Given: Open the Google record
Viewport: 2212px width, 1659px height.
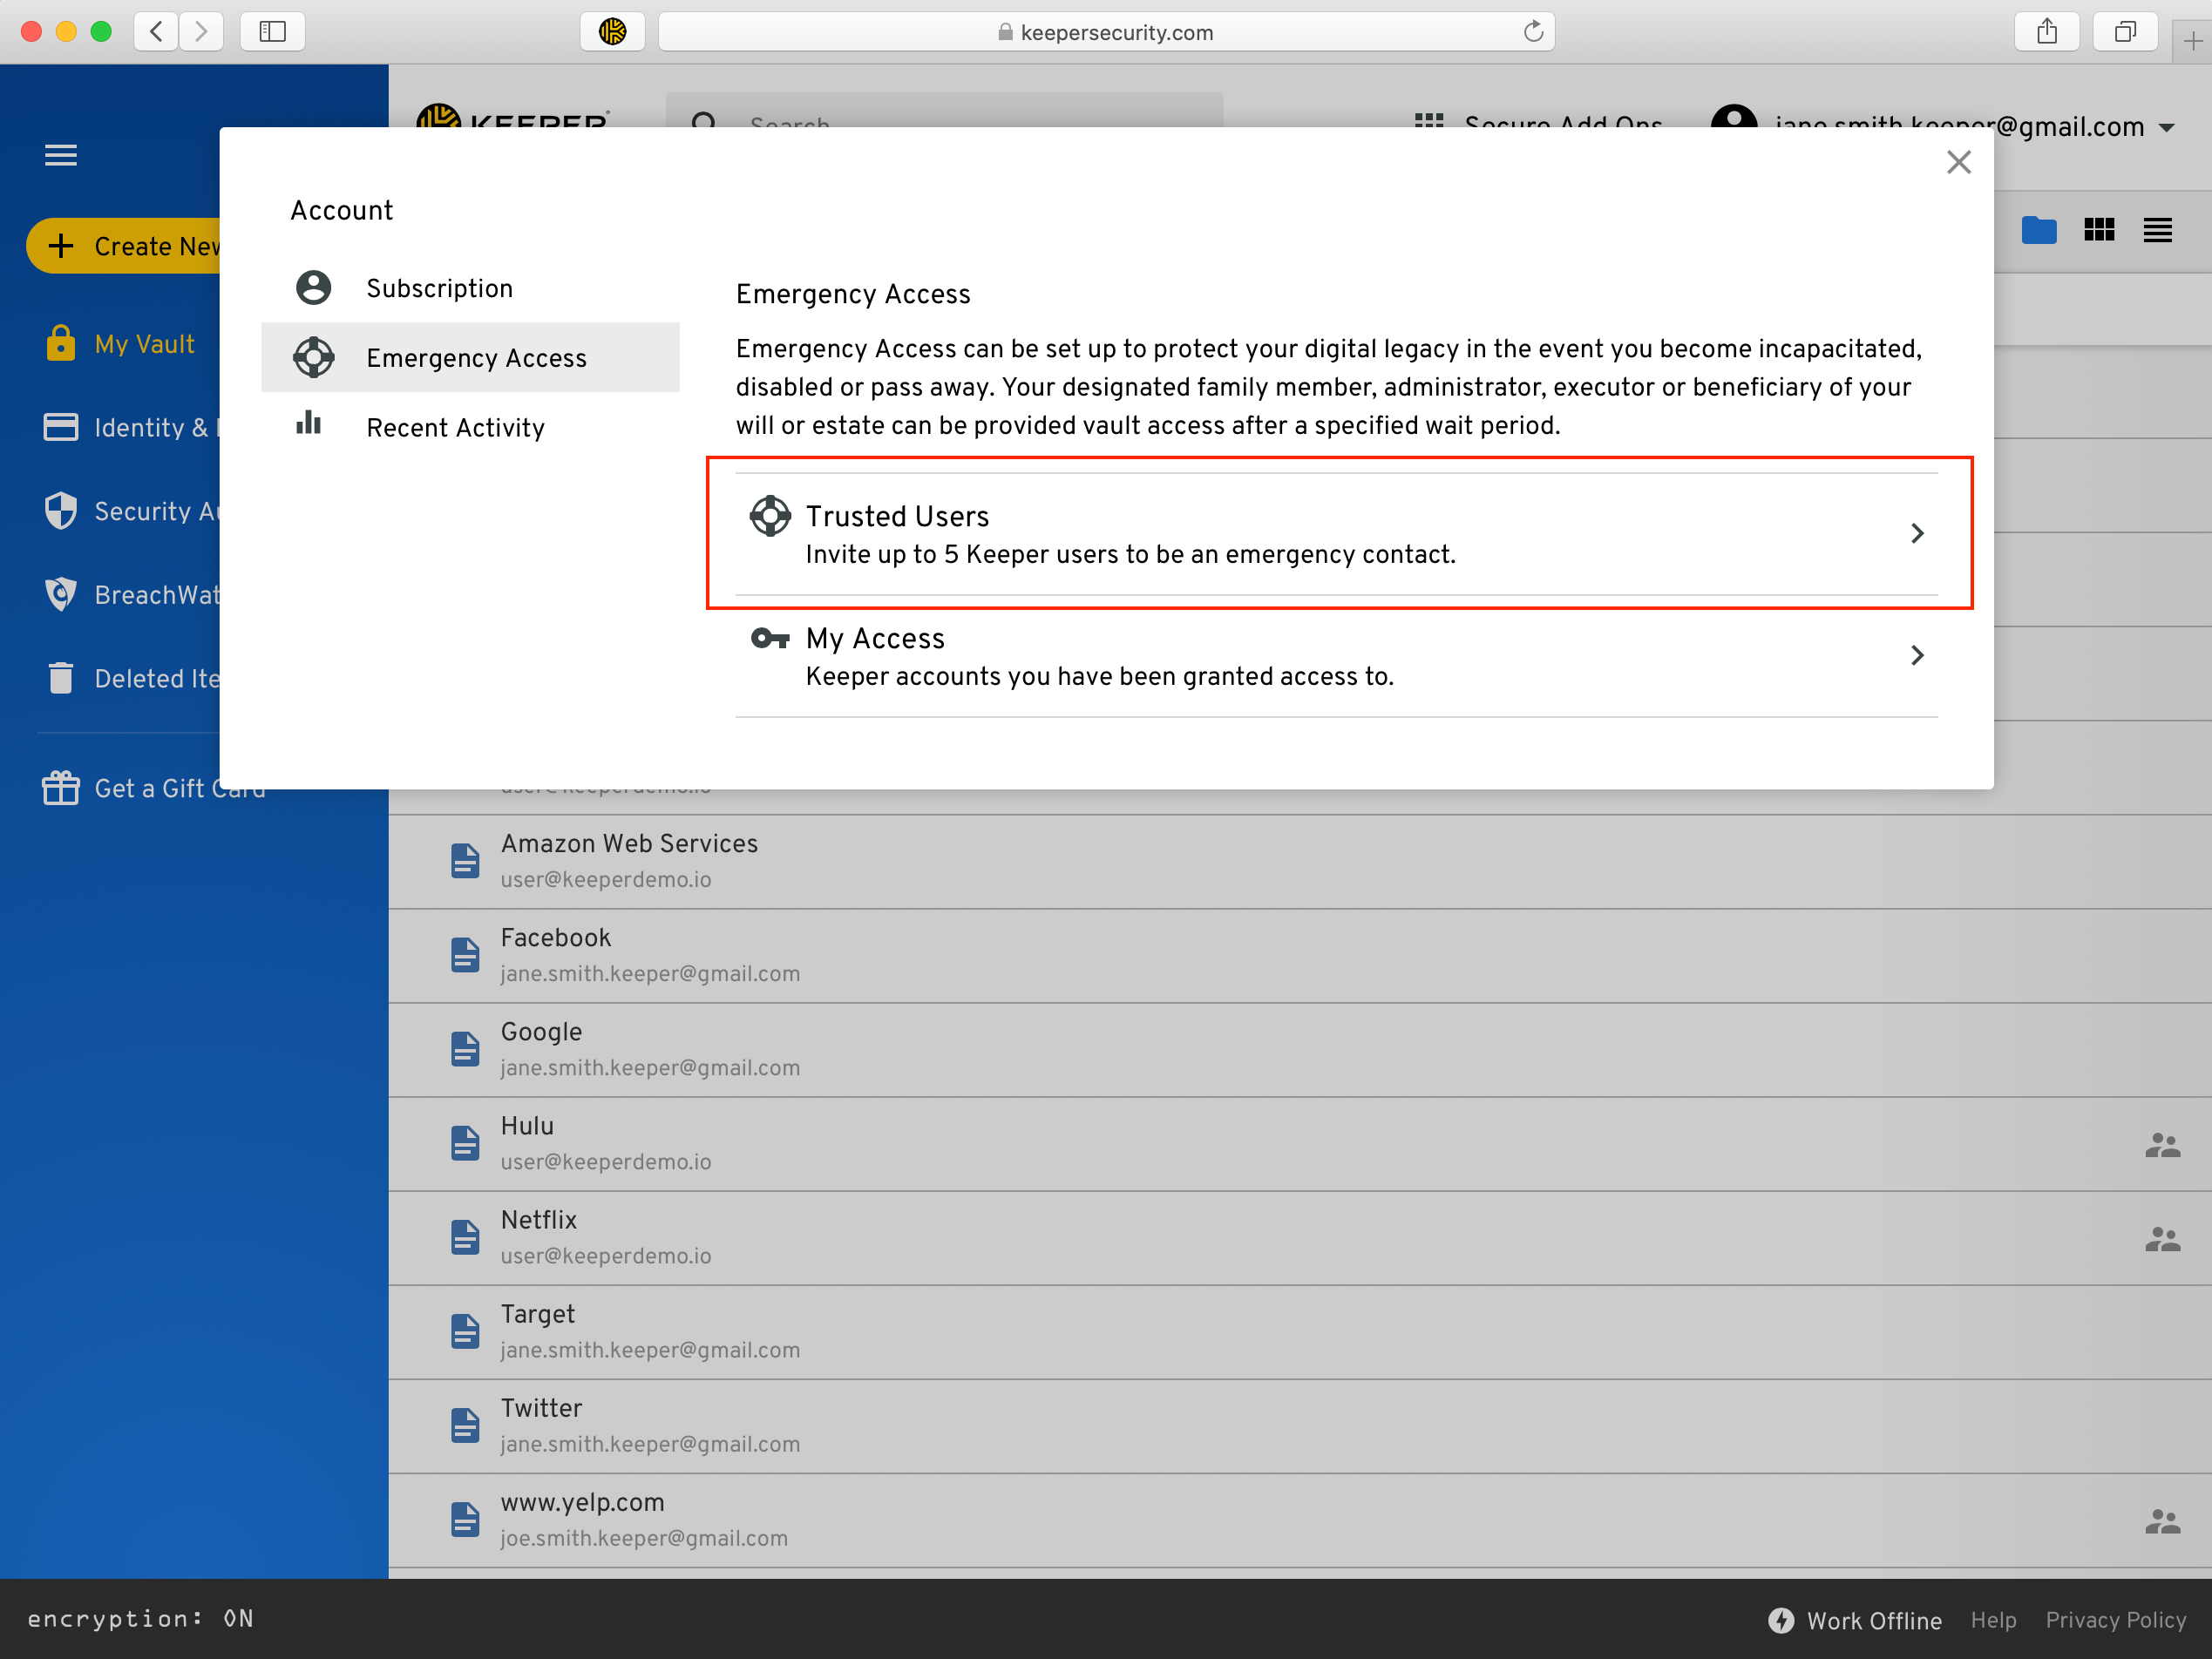Looking at the screenshot, I should pos(1300,1050).
